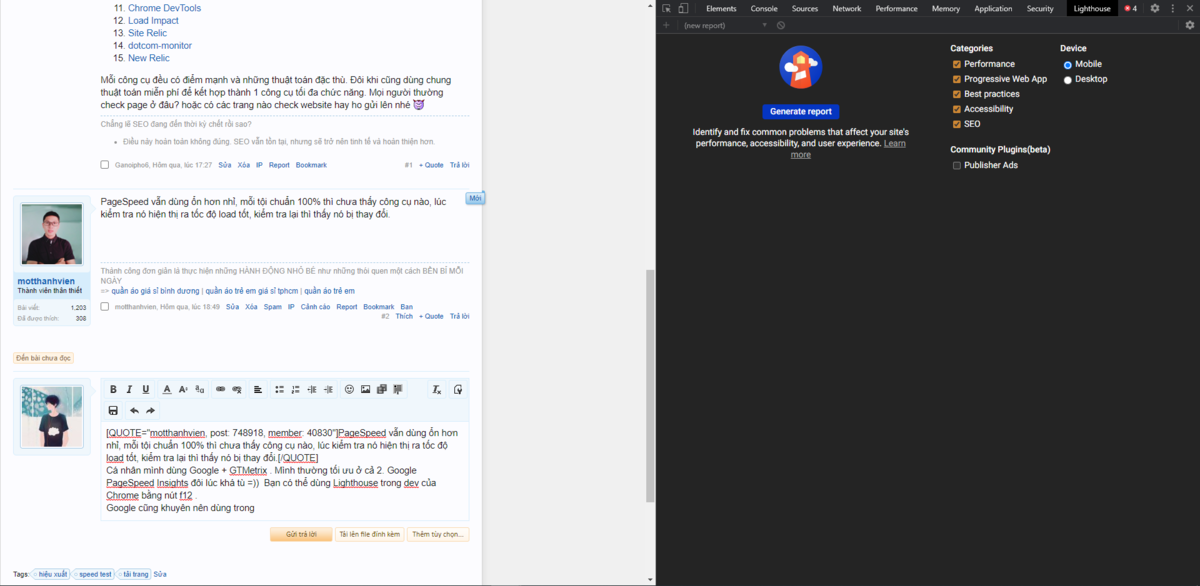The image size is (1200, 586).
Task: Uncheck the SEO category checkbox
Action: pyautogui.click(x=957, y=124)
